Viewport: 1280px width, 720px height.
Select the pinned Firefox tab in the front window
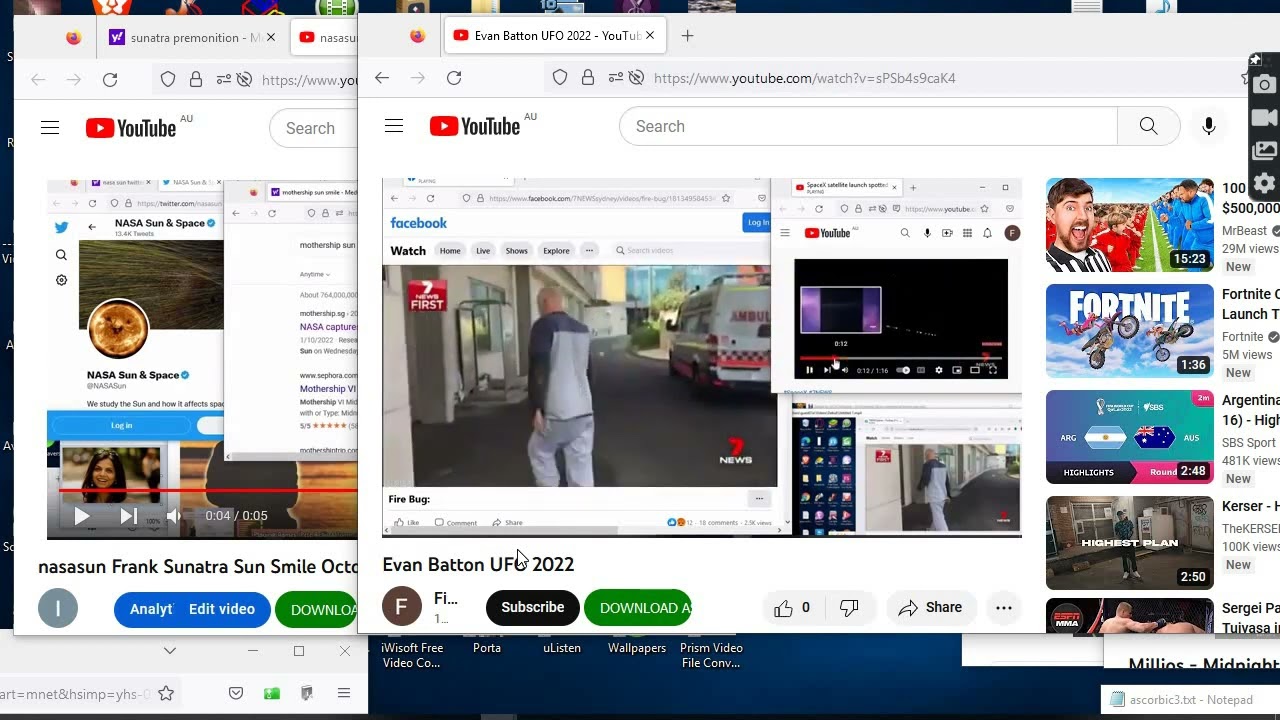(x=418, y=36)
